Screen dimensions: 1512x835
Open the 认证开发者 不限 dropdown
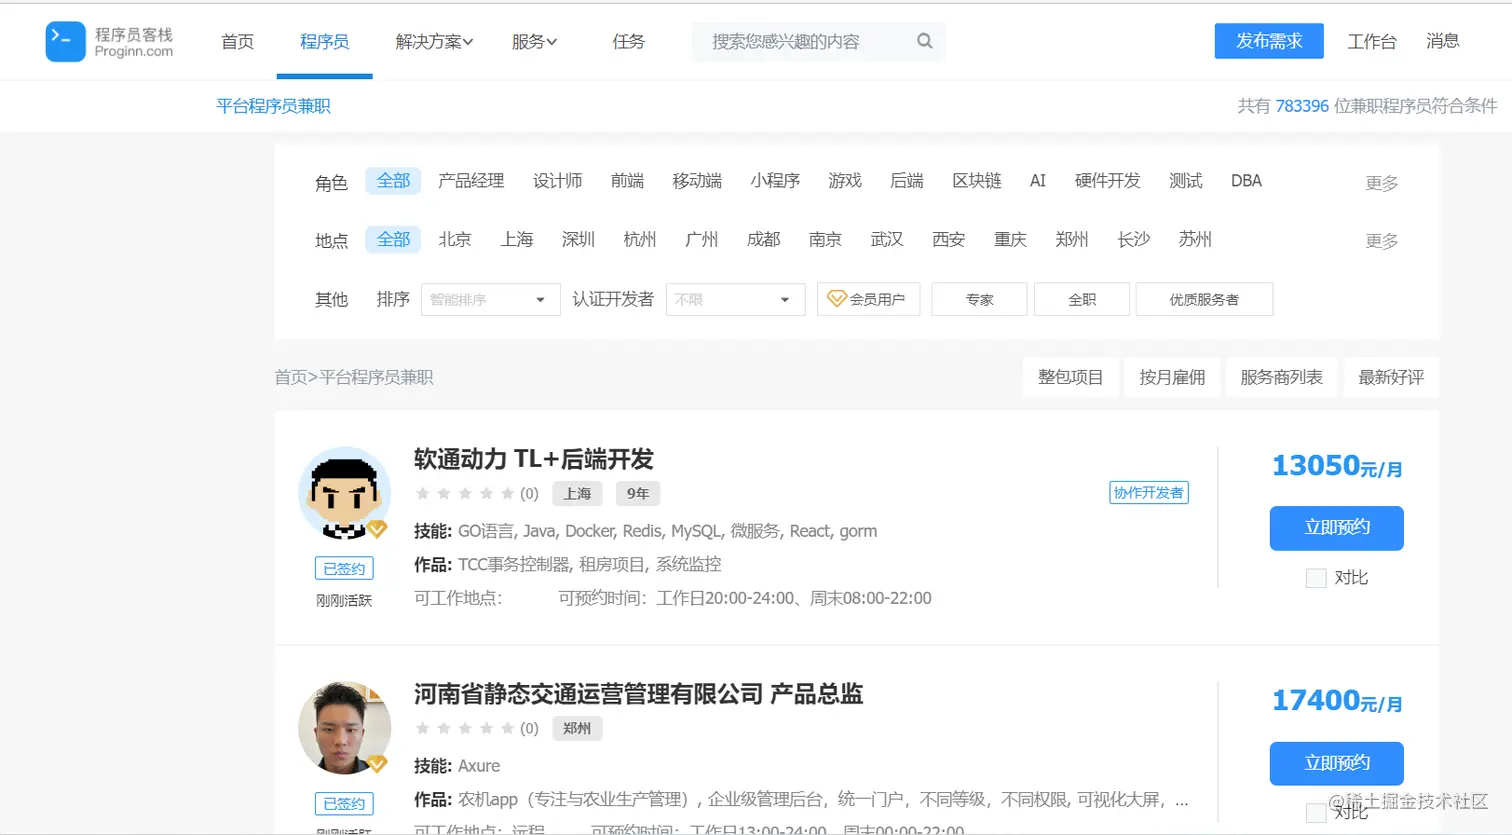tap(735, 299)
